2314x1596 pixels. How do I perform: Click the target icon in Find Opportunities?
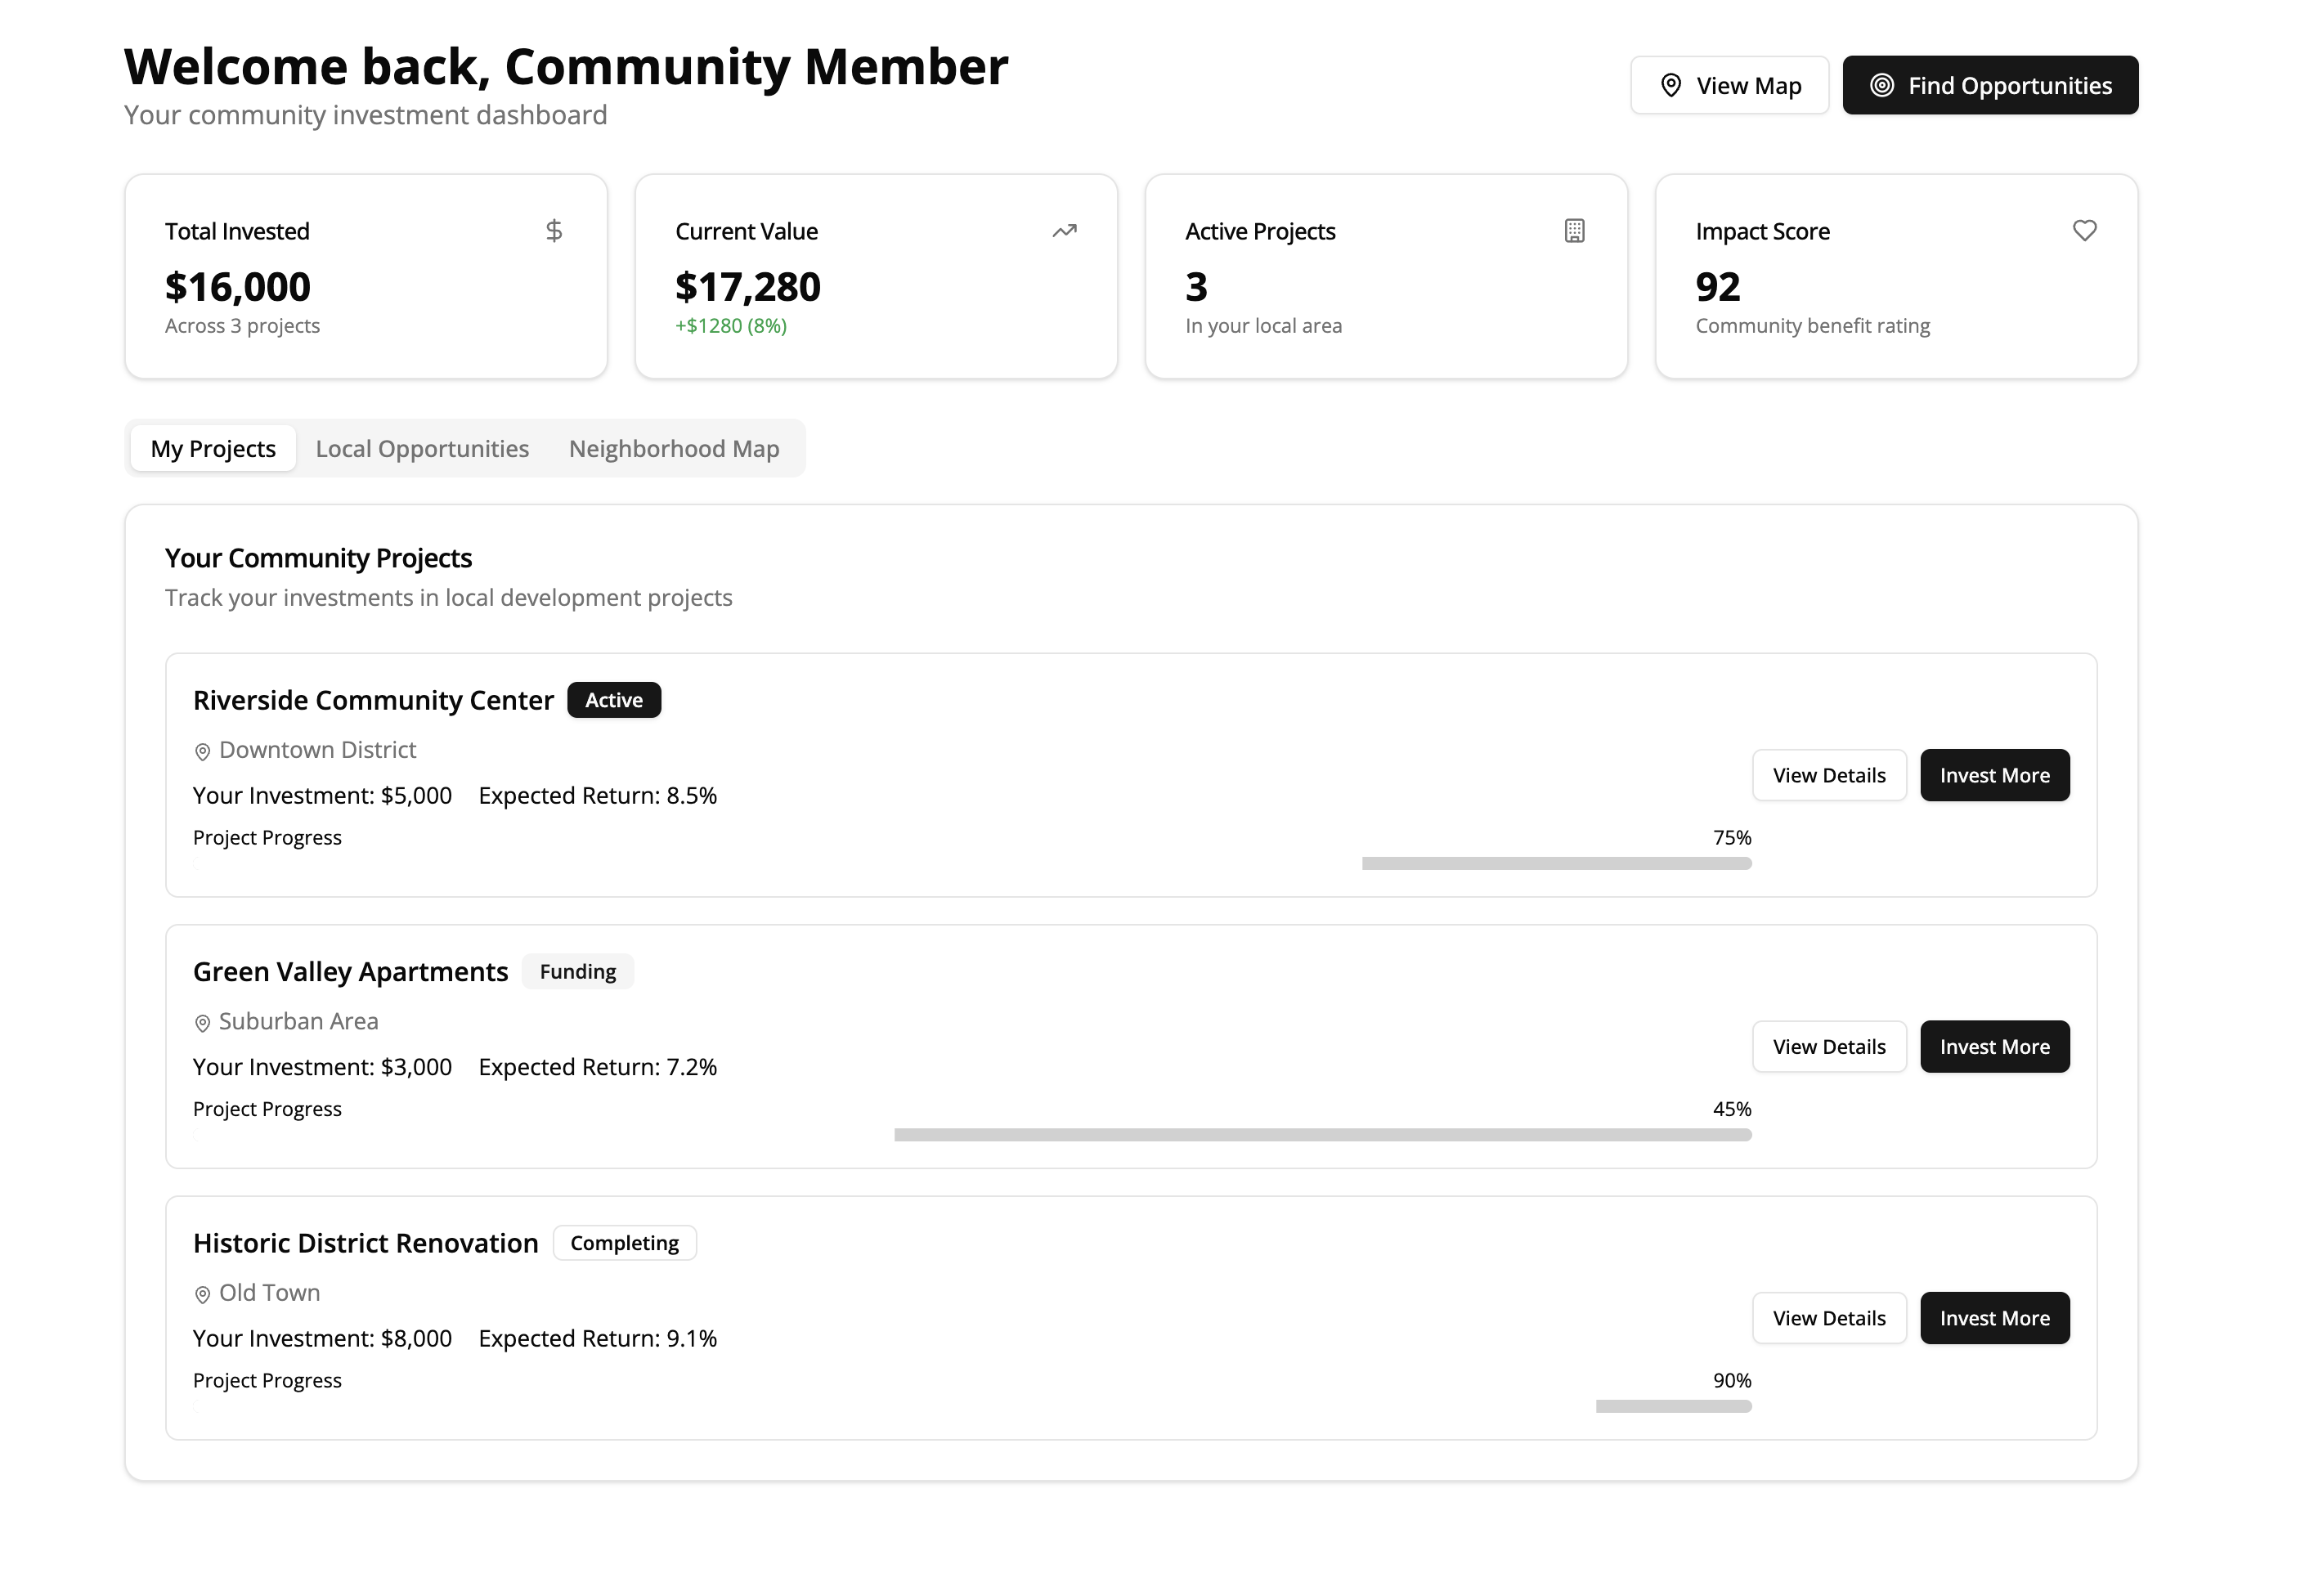pyautogui.click(x=1881, y=86)
